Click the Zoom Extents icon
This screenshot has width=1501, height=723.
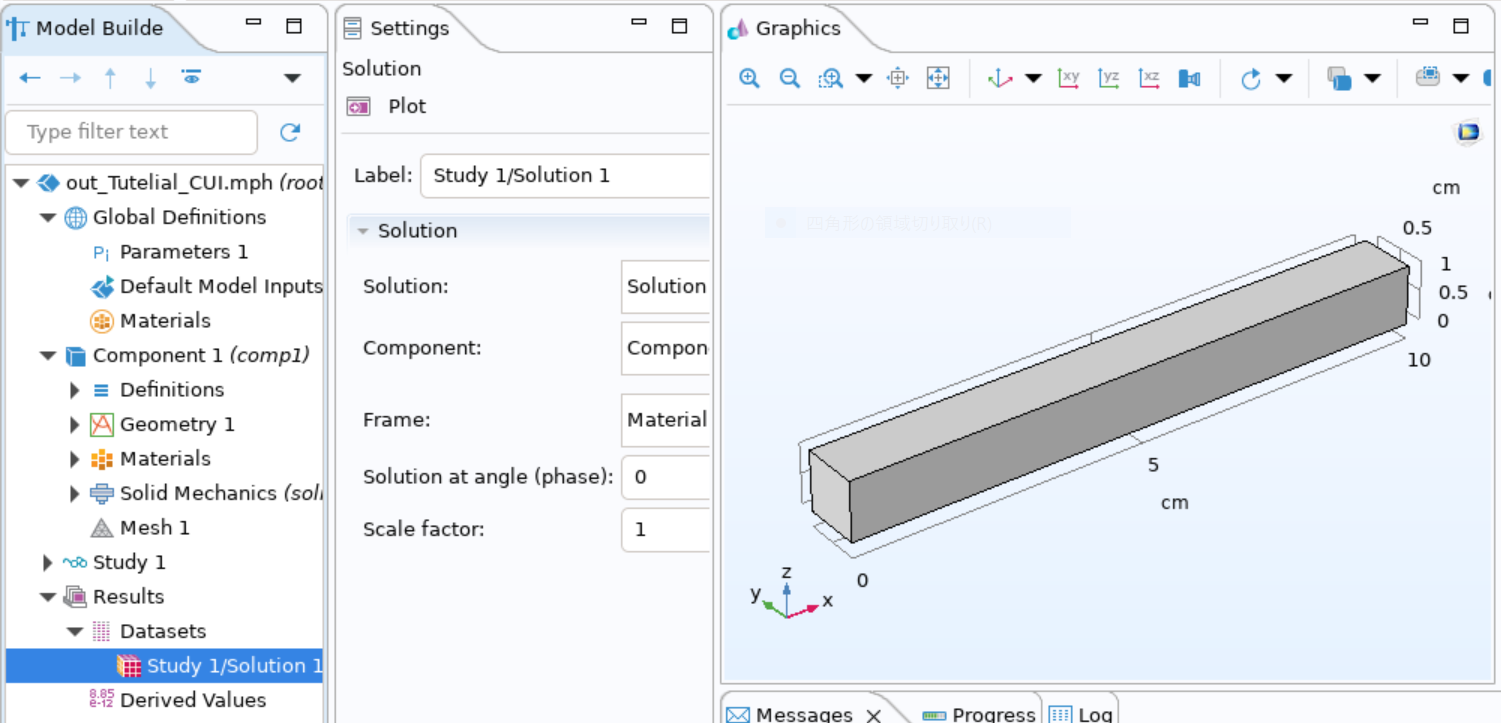coord(937,77)
